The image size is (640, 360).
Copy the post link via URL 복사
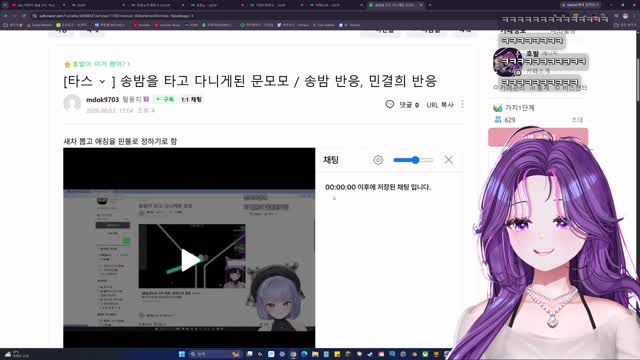click(440, 105)
